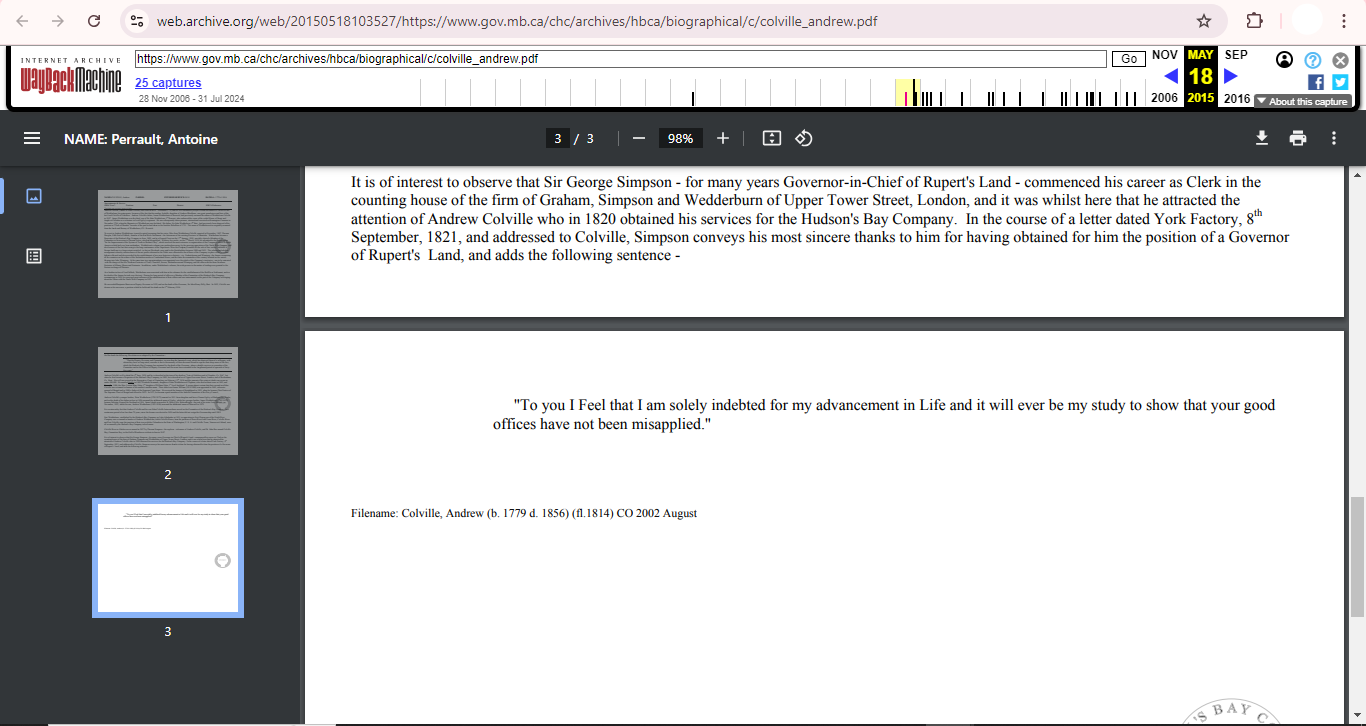Zoom in the PDF
The width and height of the screenshot is (1366, 726).
point(723,138)
